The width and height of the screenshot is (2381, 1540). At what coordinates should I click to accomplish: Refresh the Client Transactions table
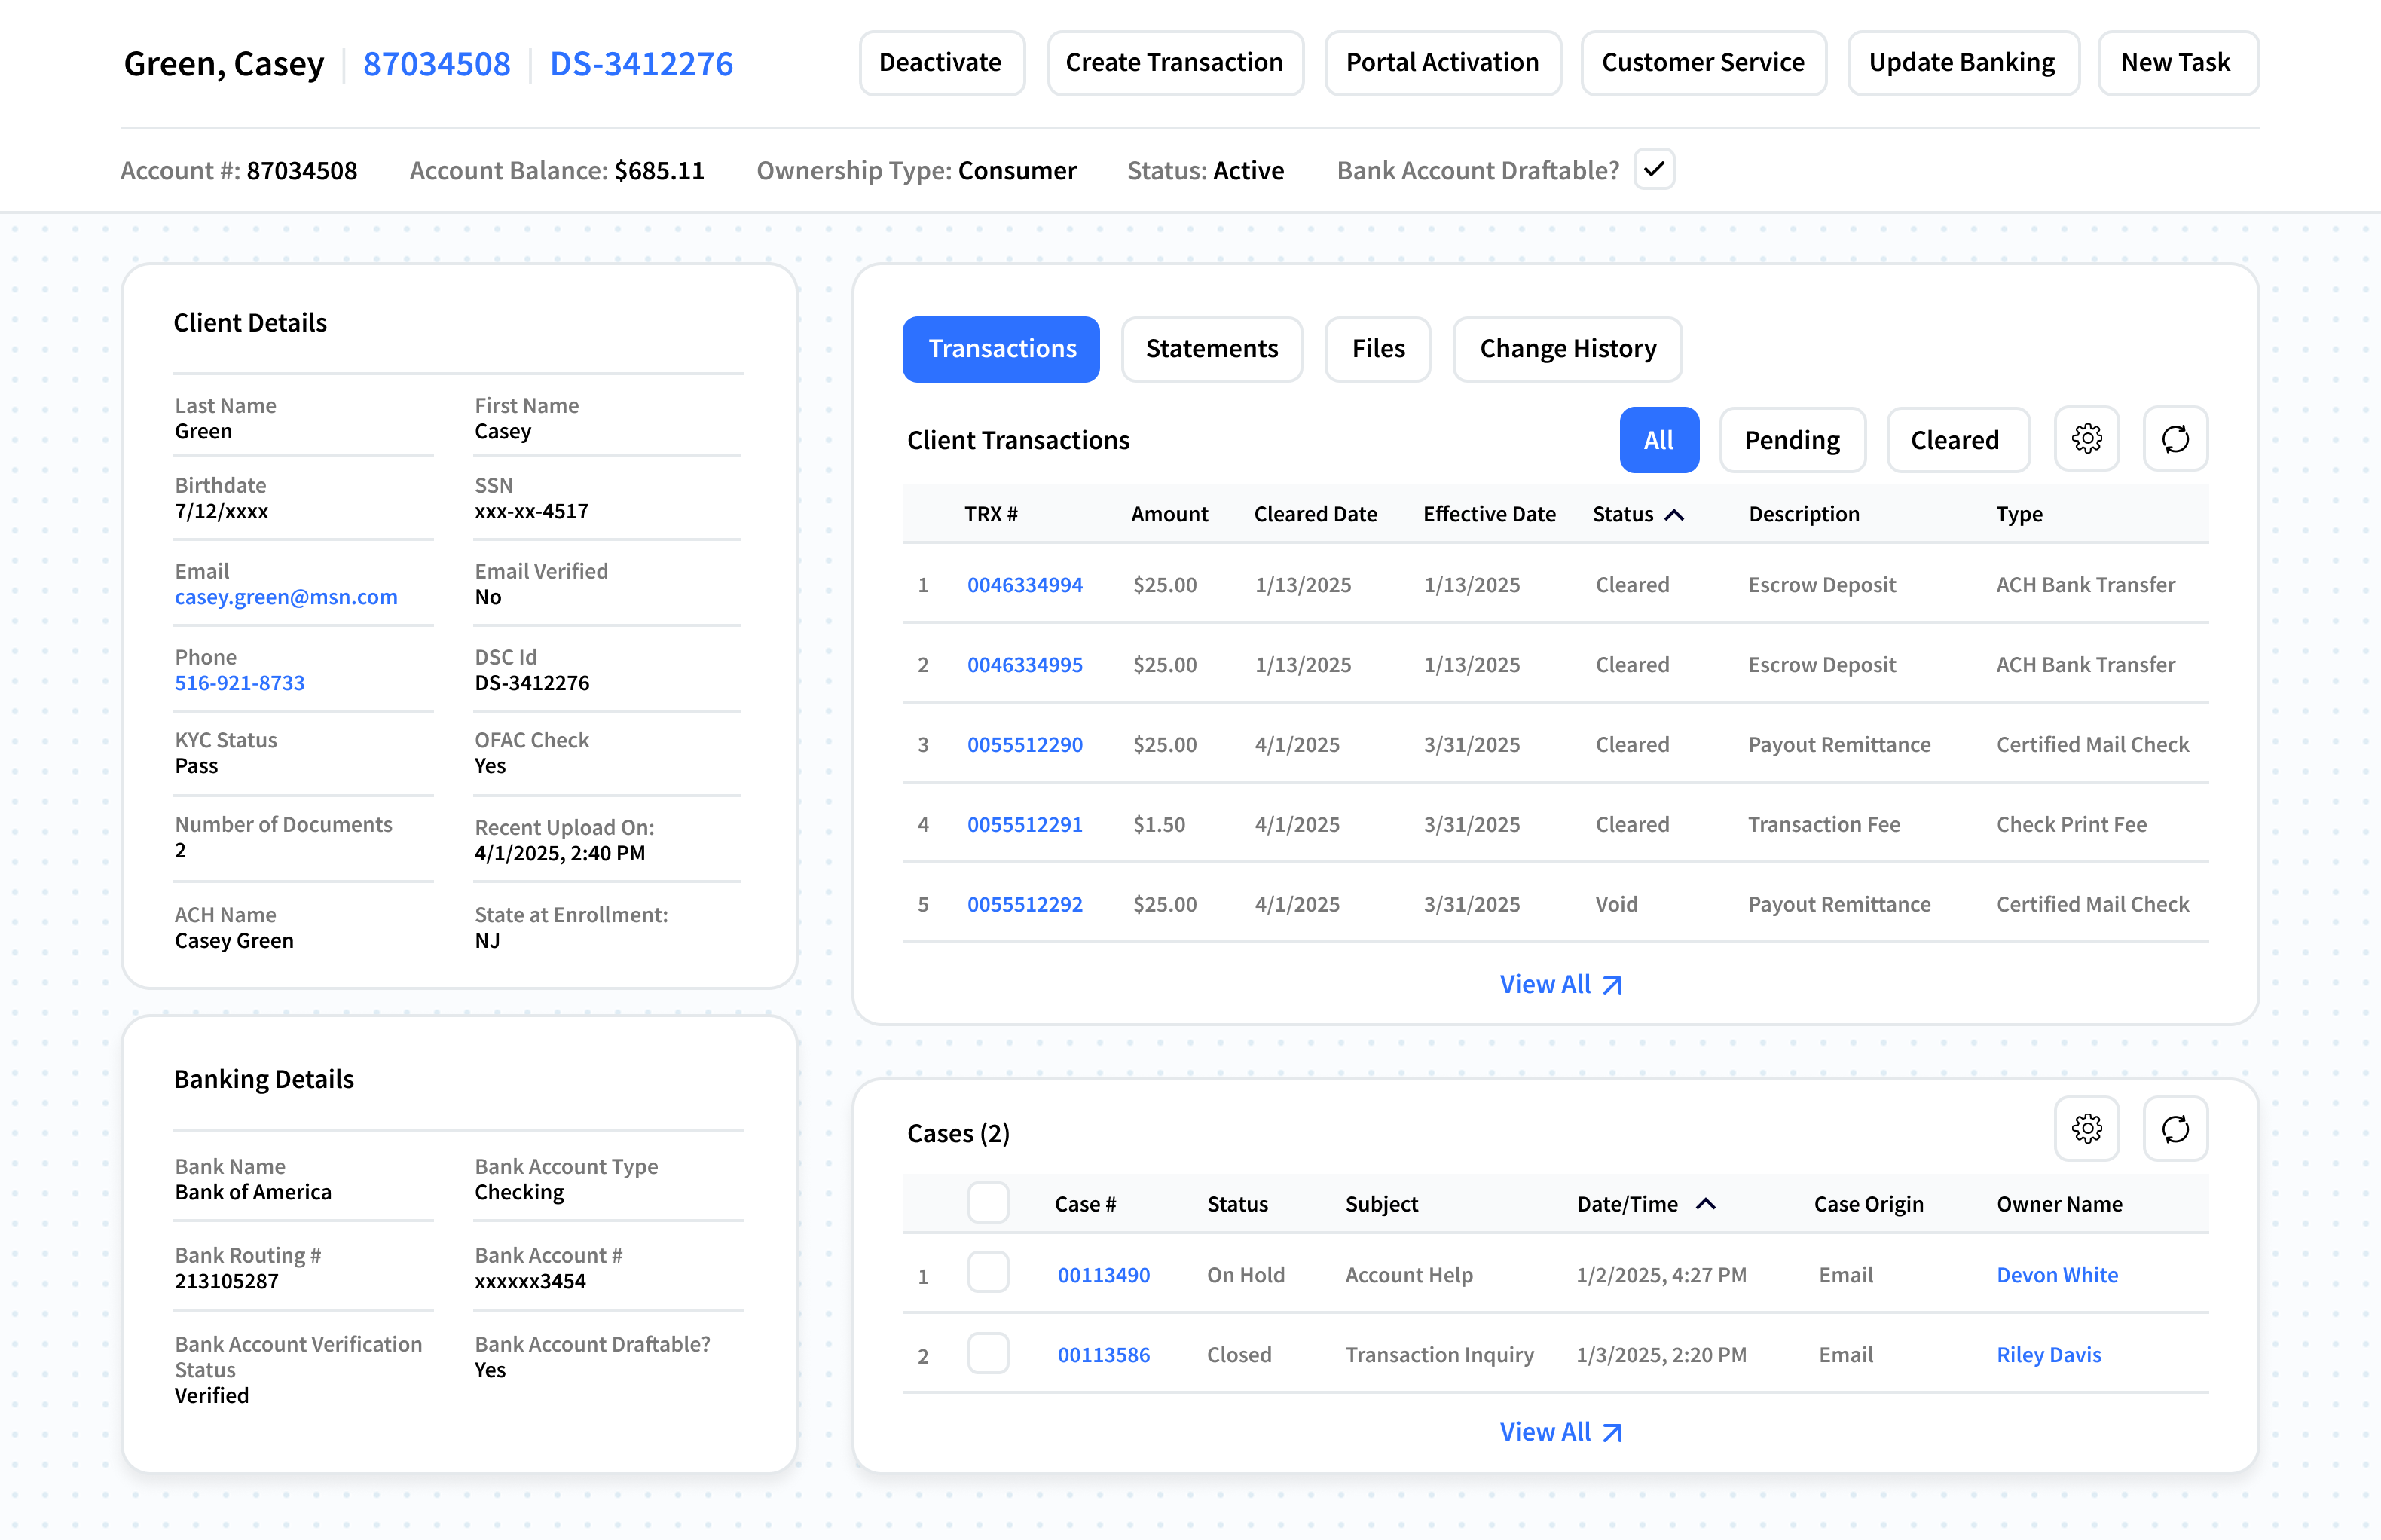point(2175,439)
